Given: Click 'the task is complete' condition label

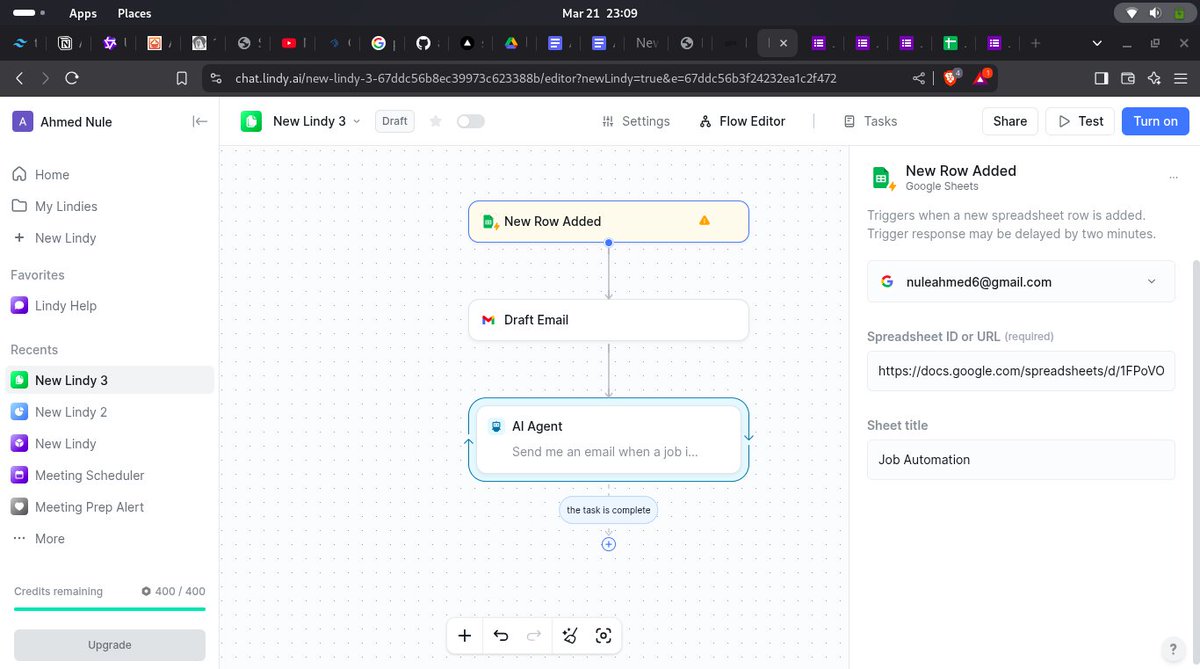Looking at the screenshot, I should (608, 510).
